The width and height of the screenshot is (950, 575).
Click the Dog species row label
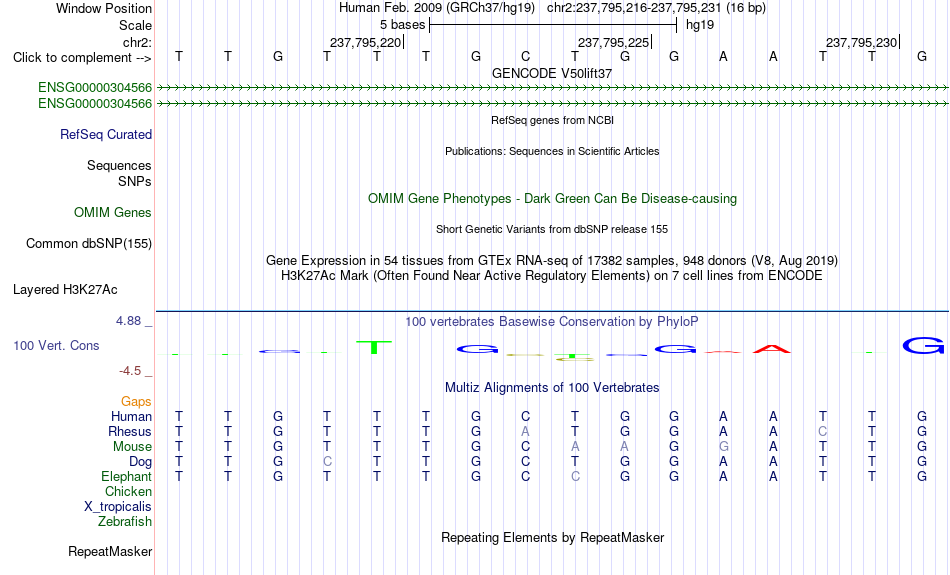(140, 462)
